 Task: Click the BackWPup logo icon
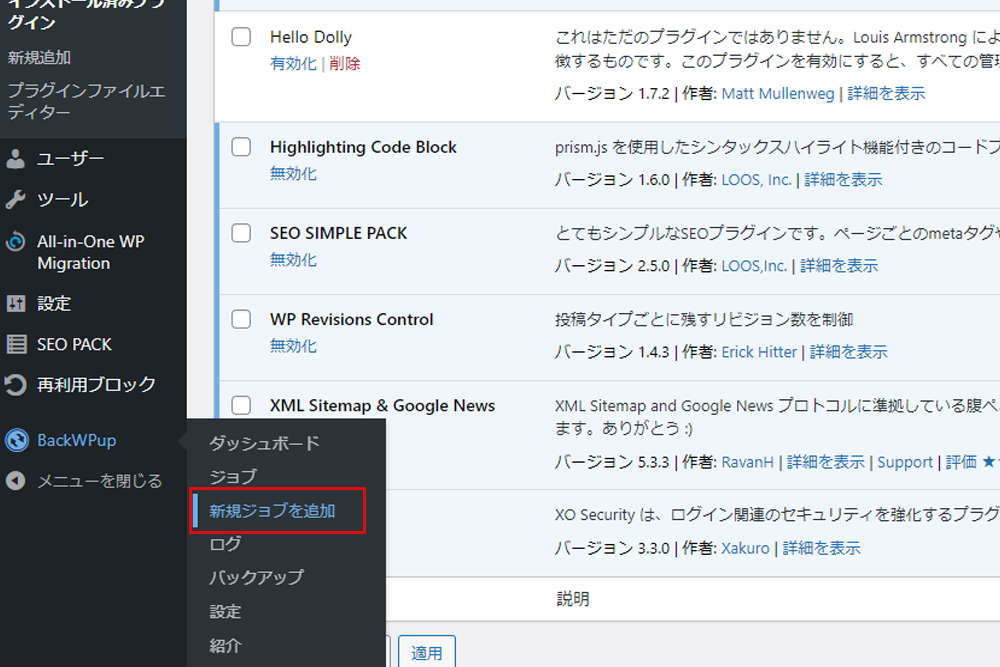point(17,440)
